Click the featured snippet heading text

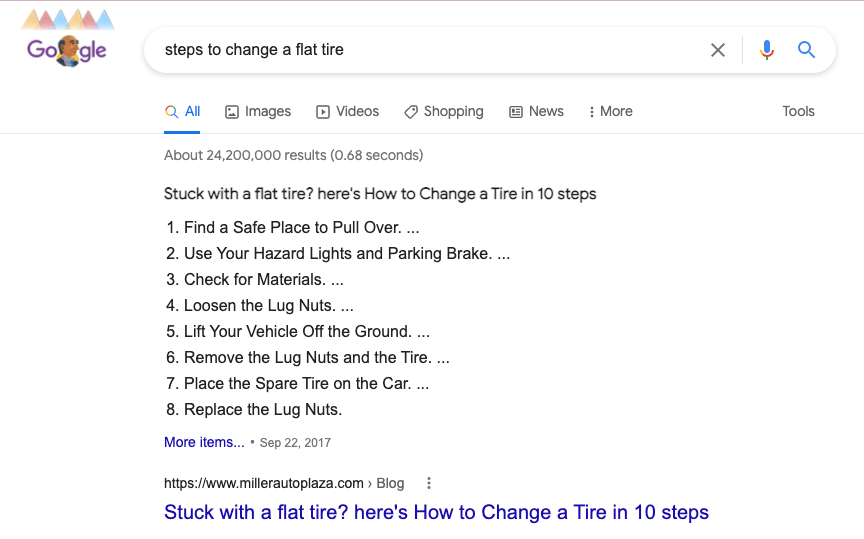380,193
